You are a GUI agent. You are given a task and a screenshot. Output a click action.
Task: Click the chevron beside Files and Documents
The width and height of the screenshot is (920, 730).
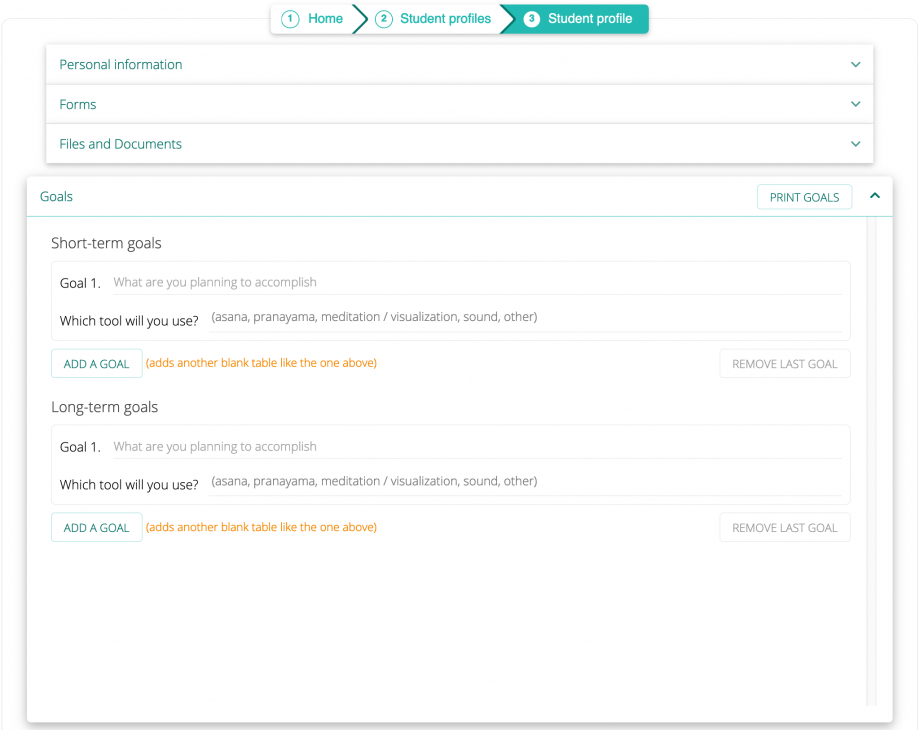(x=856, y=144)
